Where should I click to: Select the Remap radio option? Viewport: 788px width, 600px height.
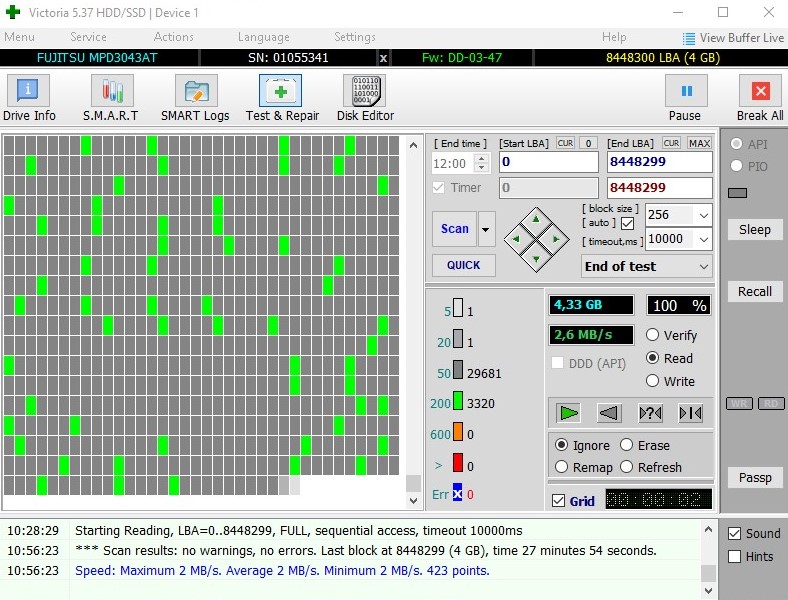(x=561, y=467)
